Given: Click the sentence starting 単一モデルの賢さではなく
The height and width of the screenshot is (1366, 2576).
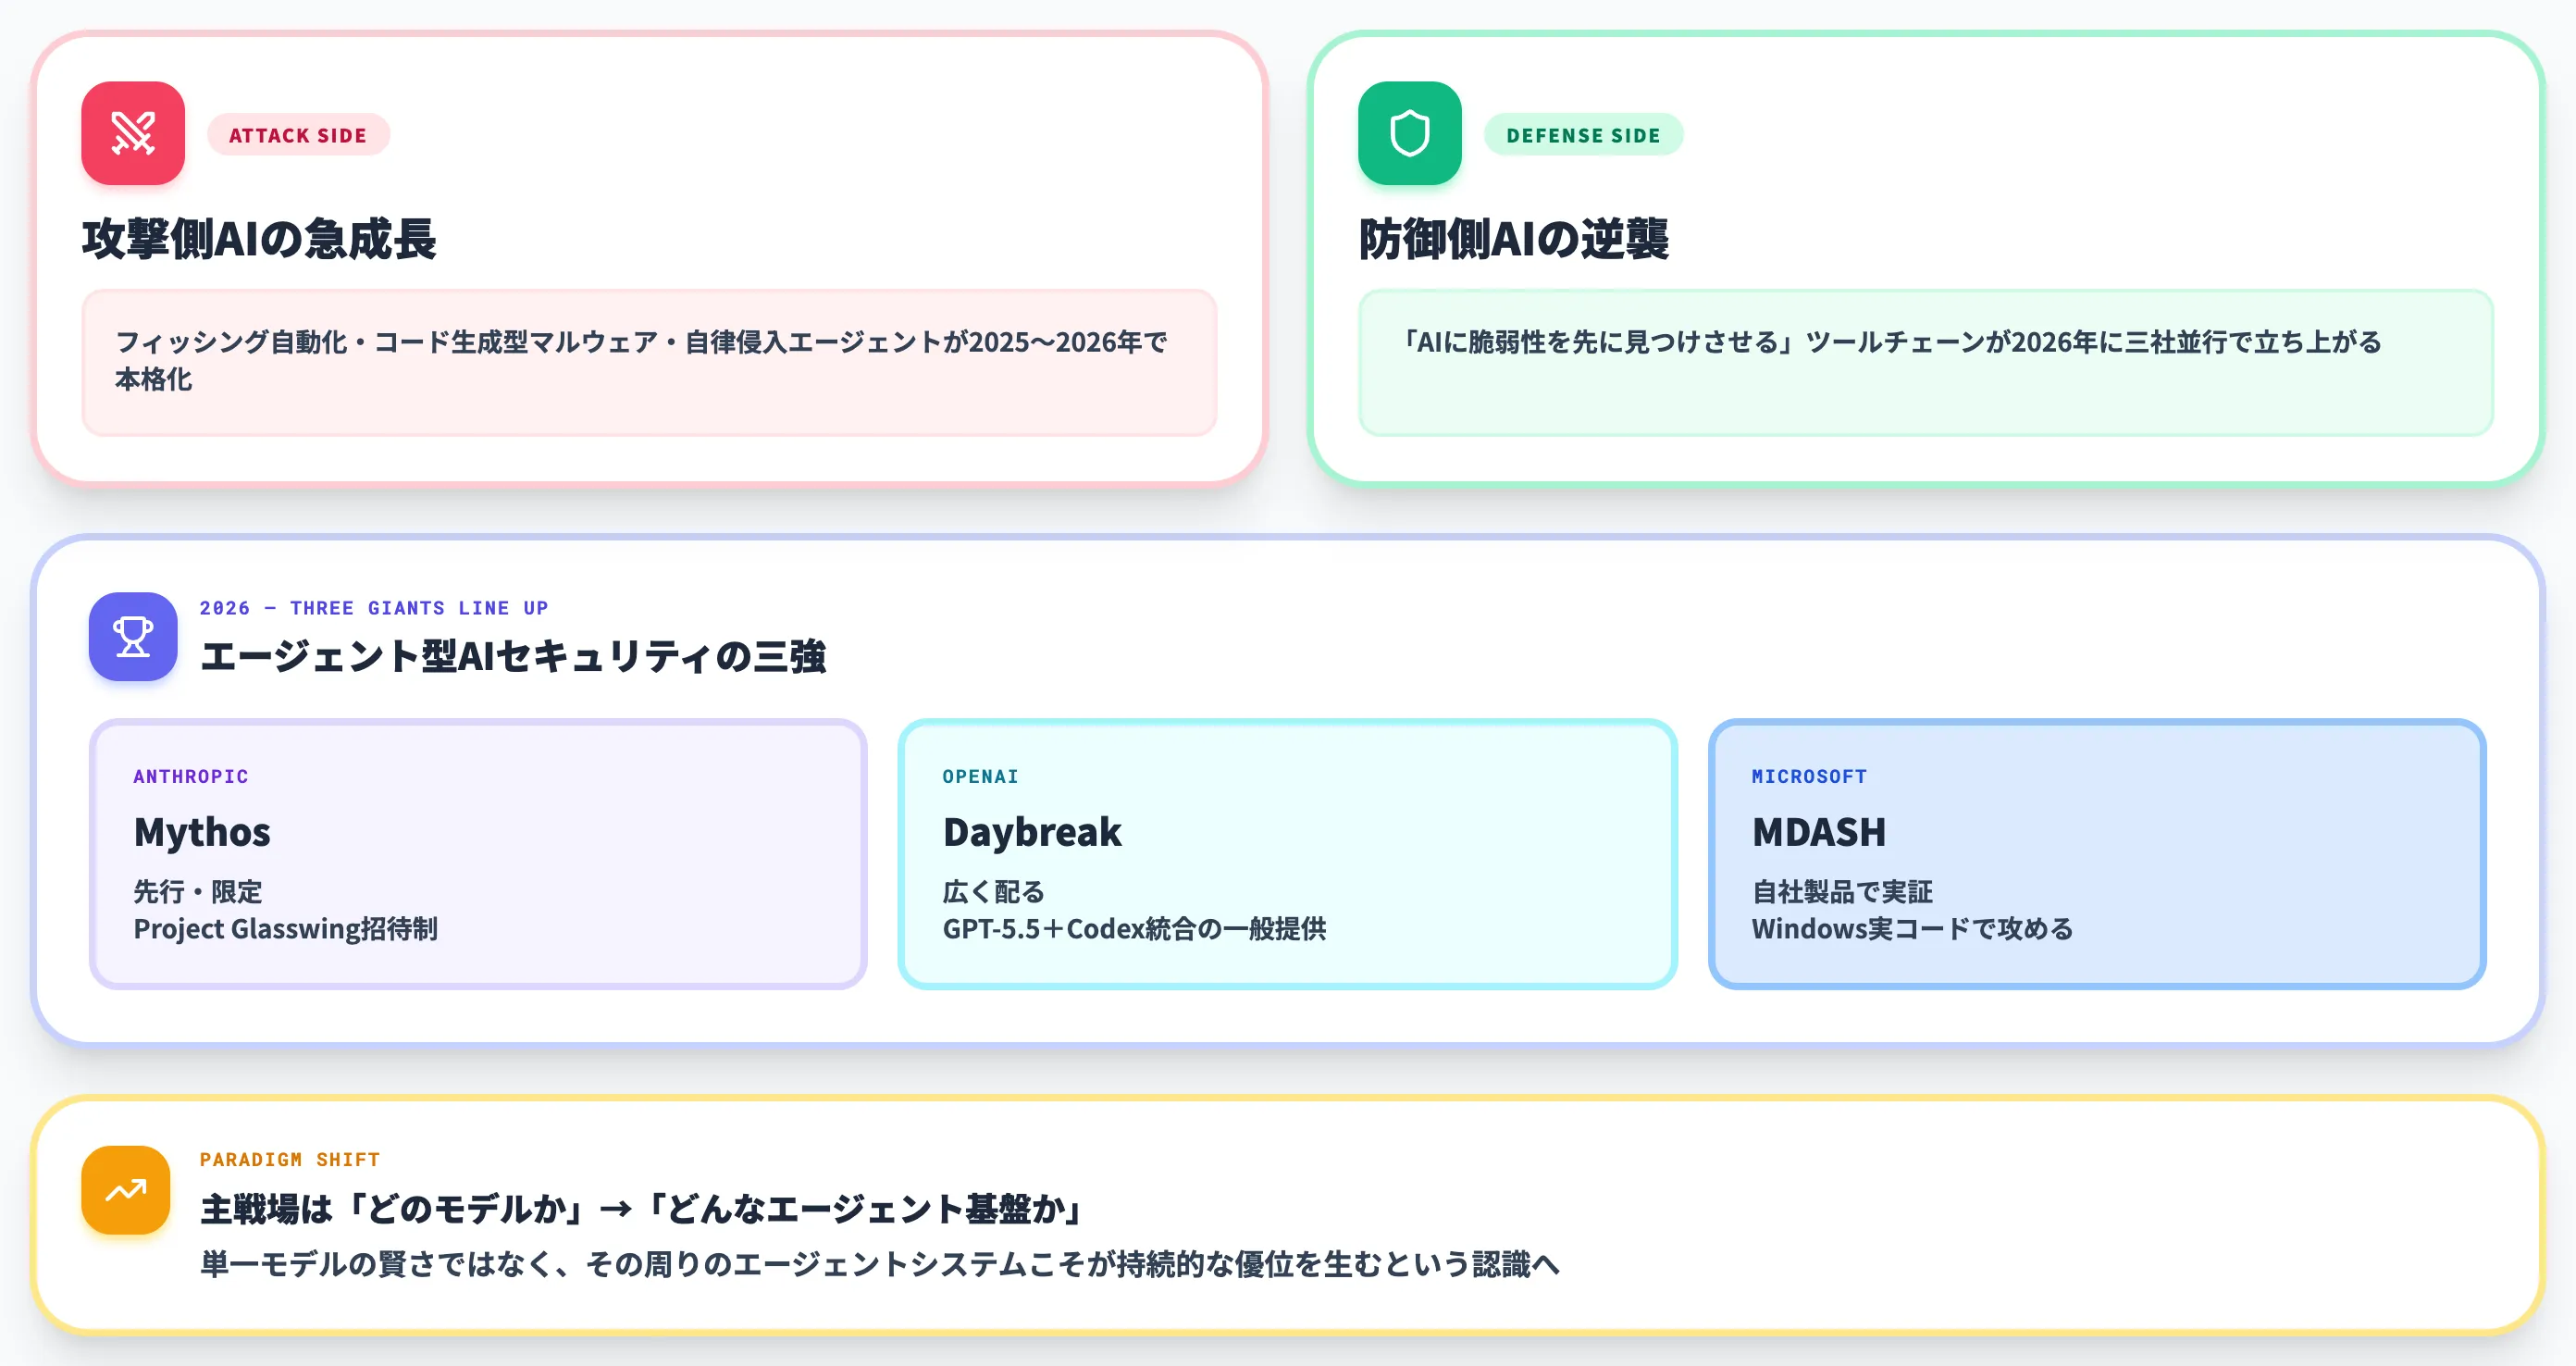Looking at the screenshot, I should pos(880,1264).
